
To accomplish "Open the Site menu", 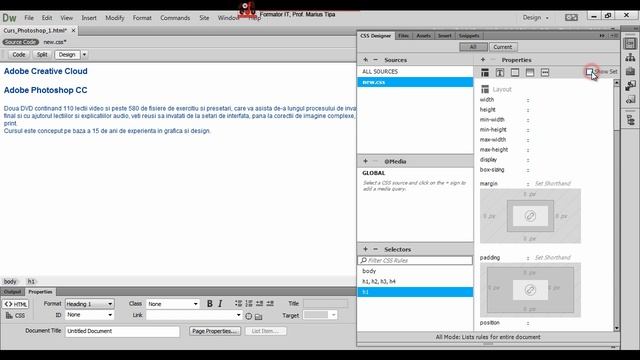I will 204,18.
